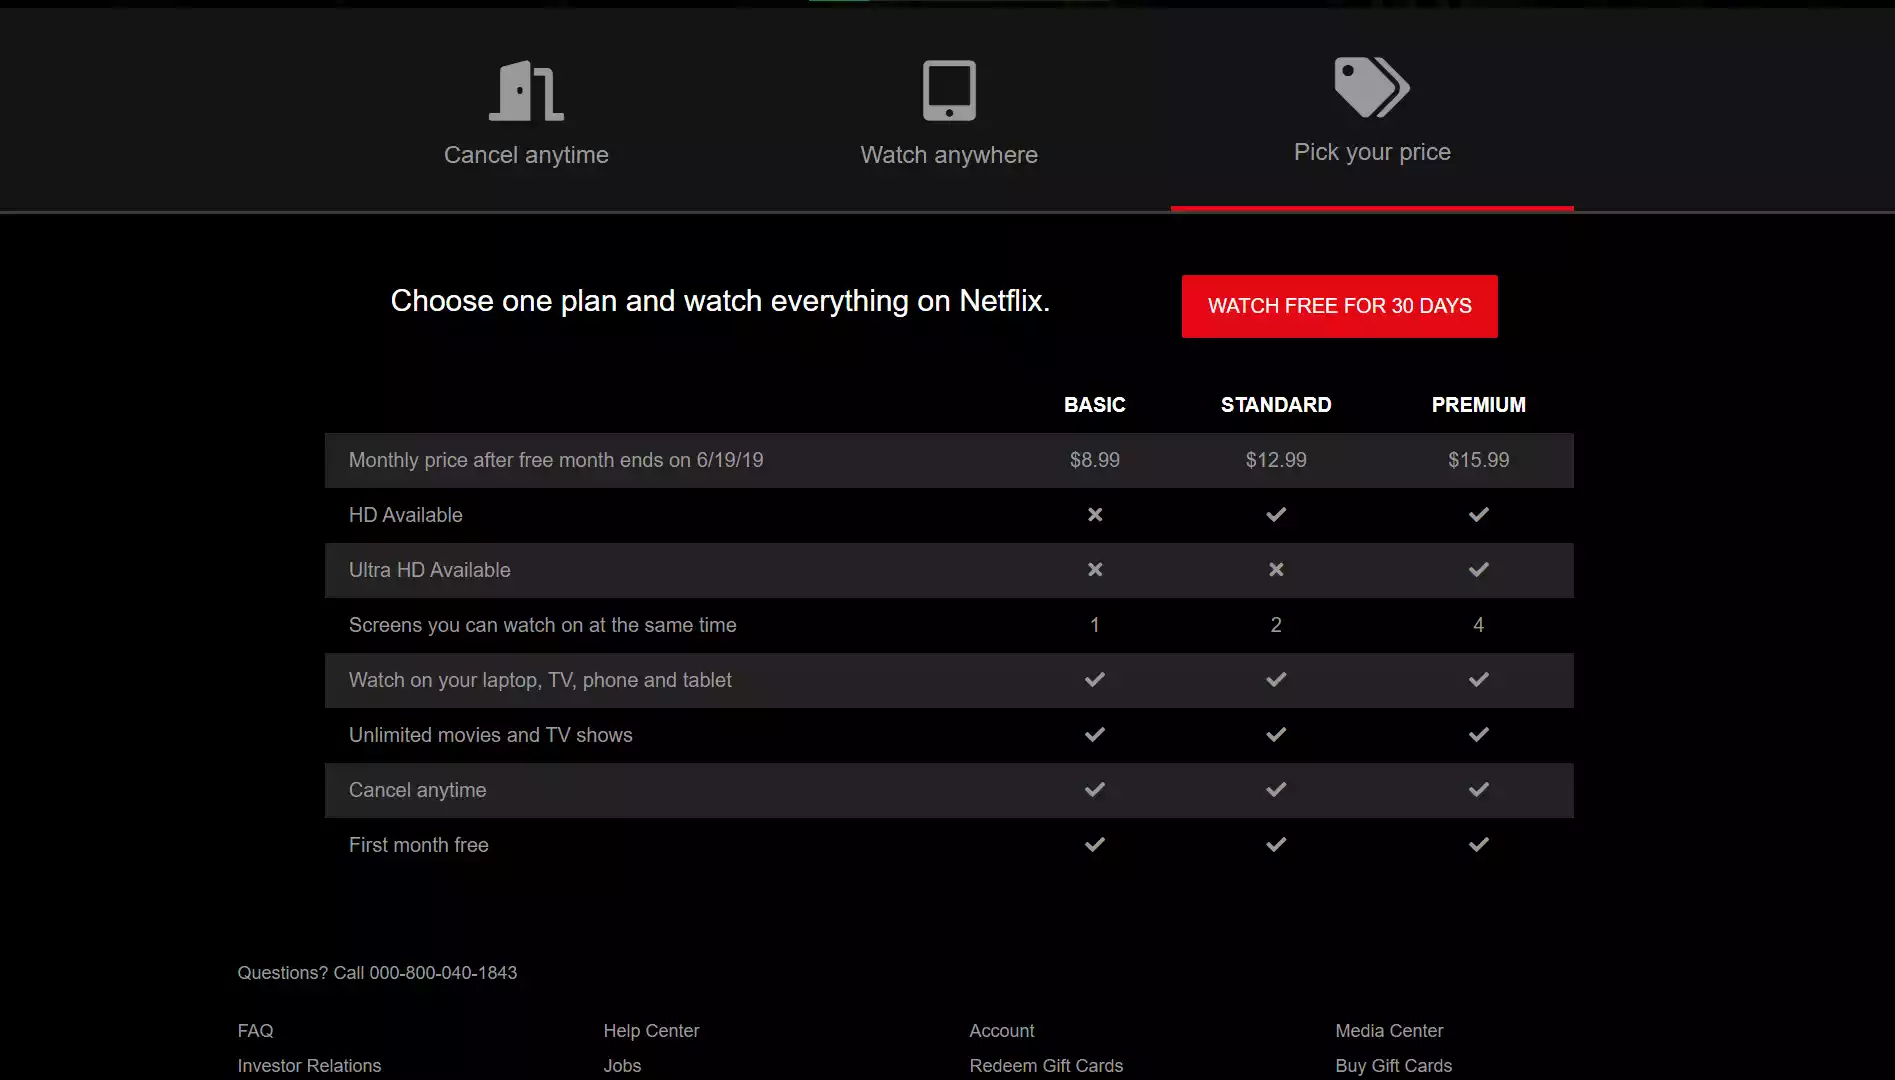1895x1080 pixels.
Task: Click Premium checkmark in Cancel anytime table row
Action: [1479, 790]
